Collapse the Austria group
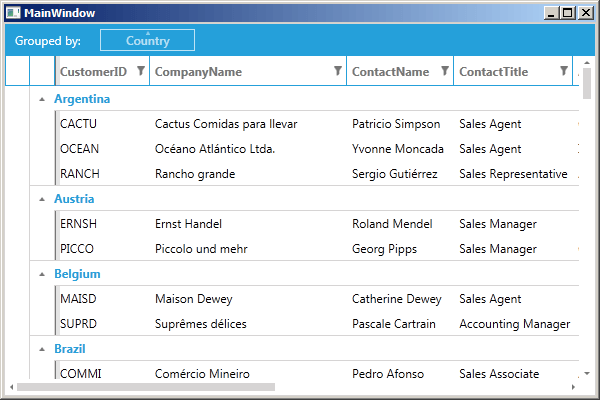 pos(41,199)
